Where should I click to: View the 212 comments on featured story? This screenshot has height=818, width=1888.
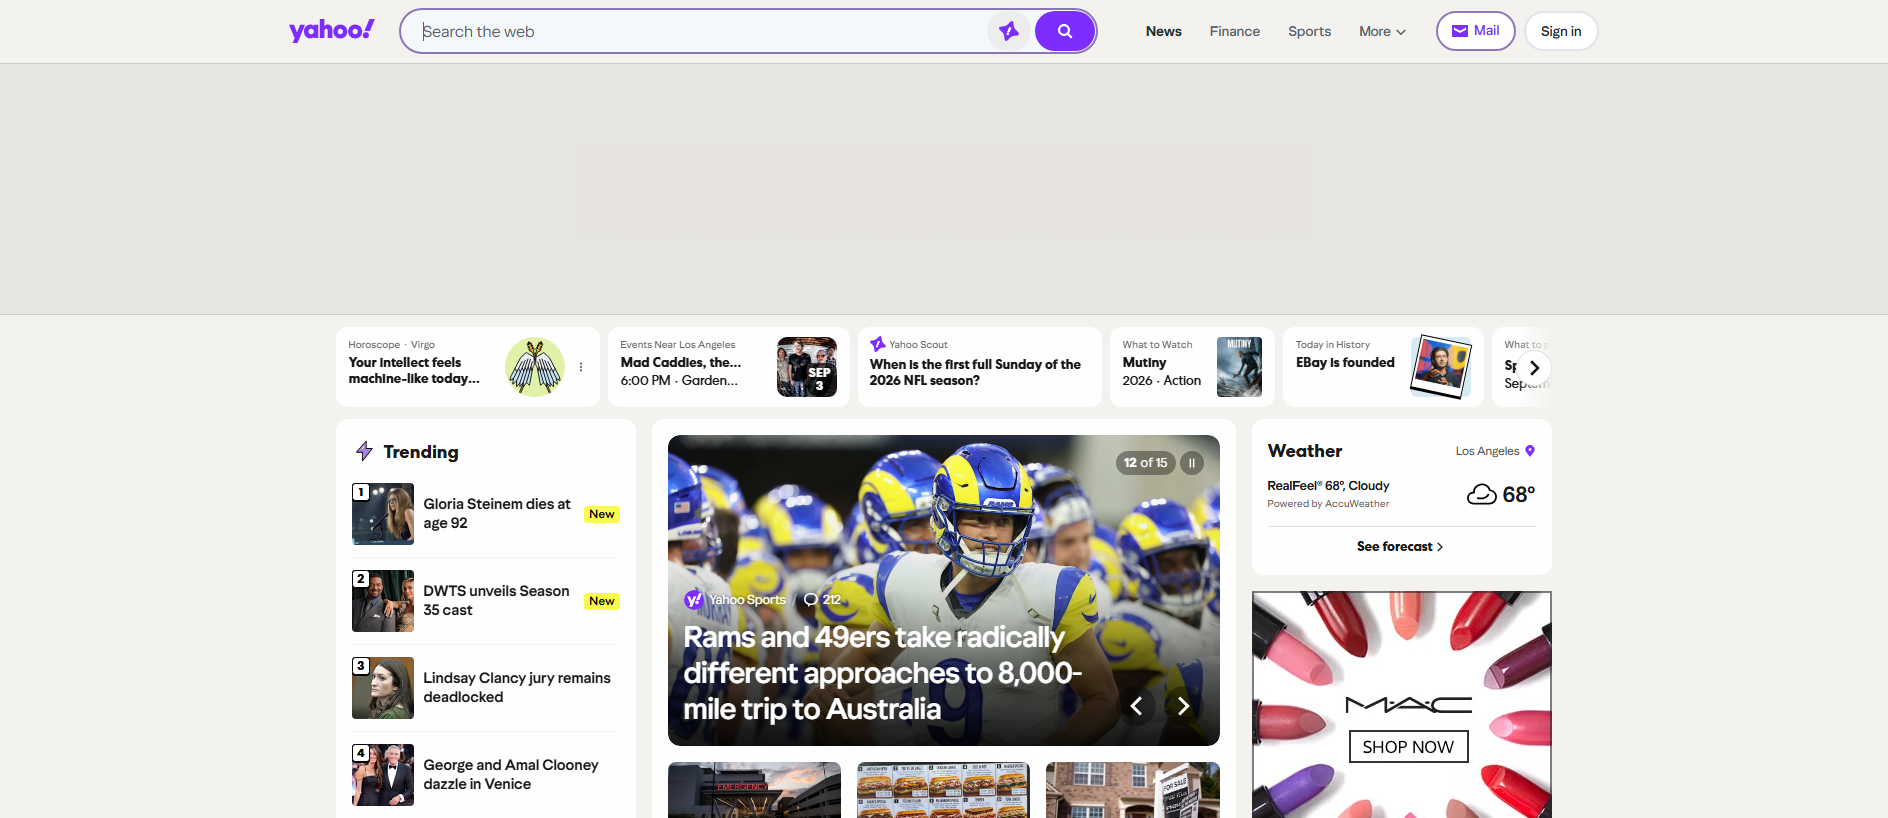[823, 600]
